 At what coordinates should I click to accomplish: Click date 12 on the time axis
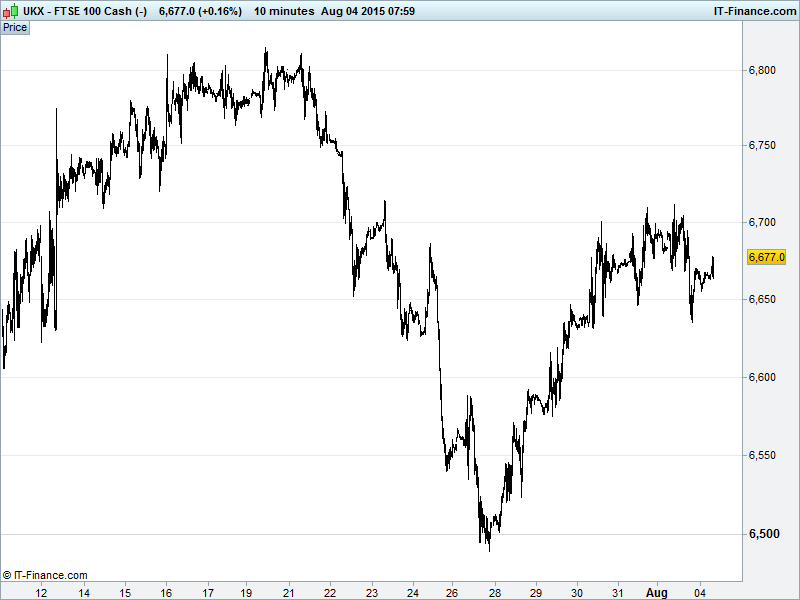point(42,592)
